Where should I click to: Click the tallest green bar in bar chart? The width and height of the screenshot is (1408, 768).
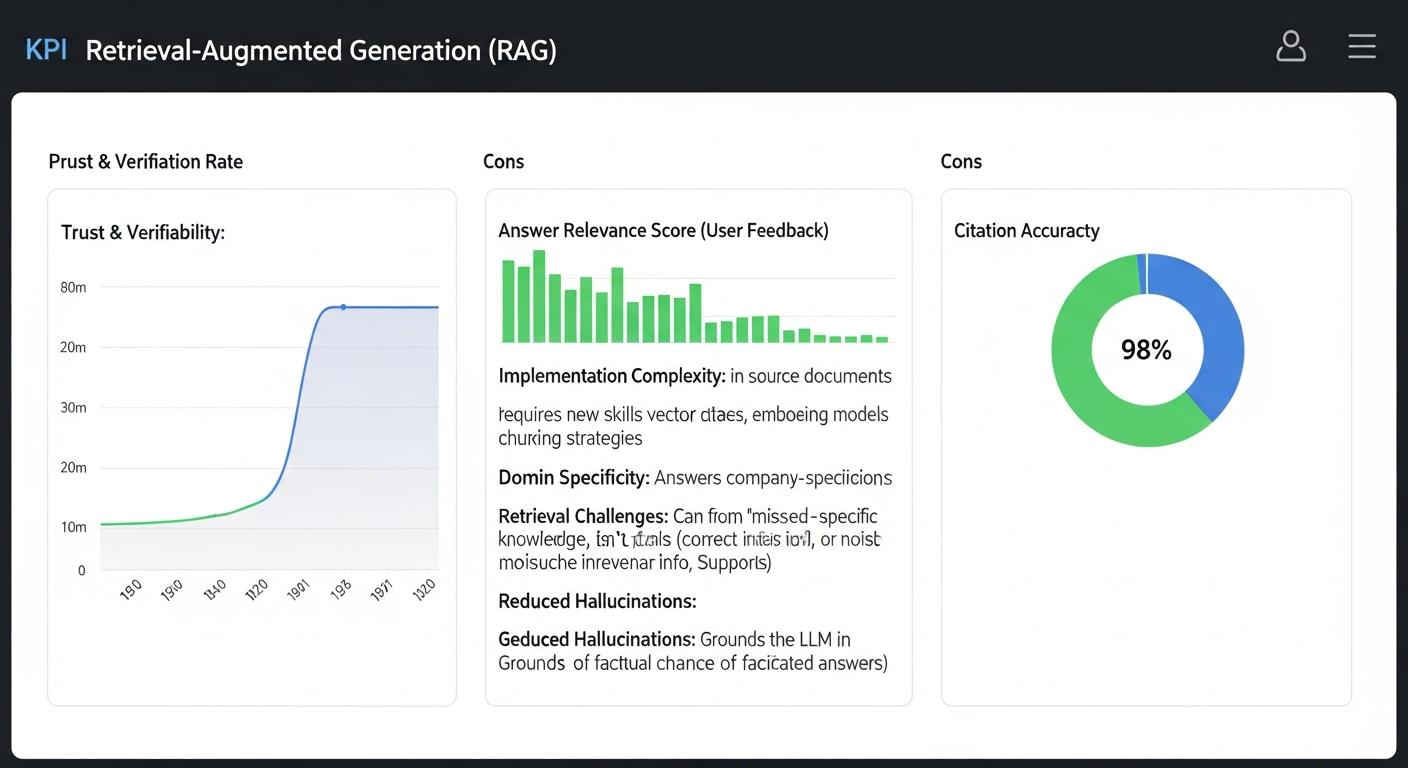click(x=539, y=296)
